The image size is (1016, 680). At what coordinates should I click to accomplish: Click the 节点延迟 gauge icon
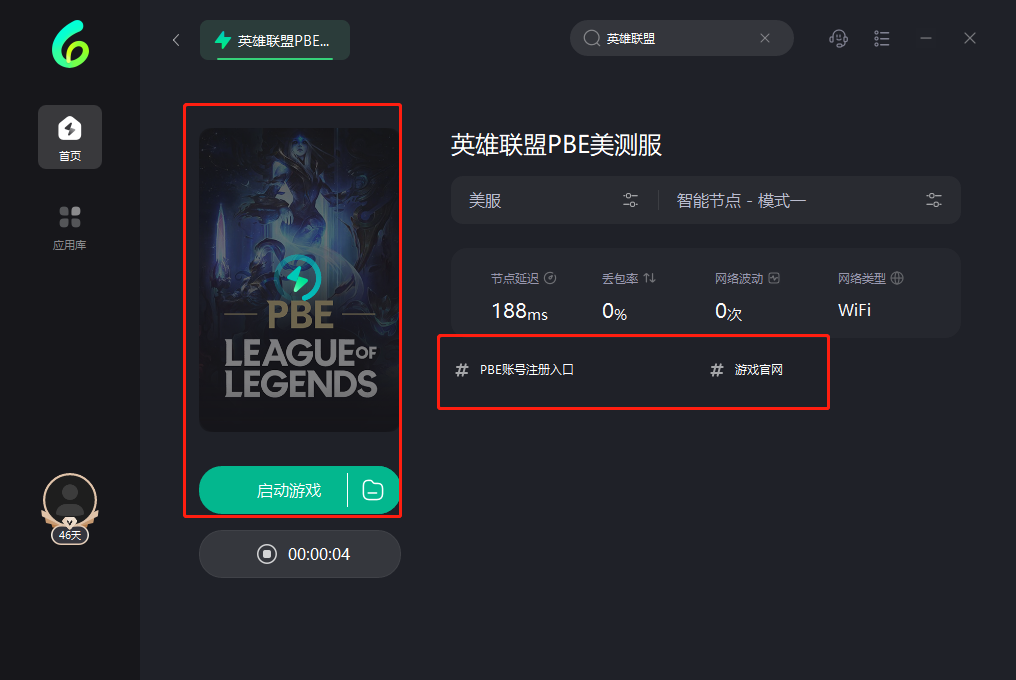click(550, 278)
